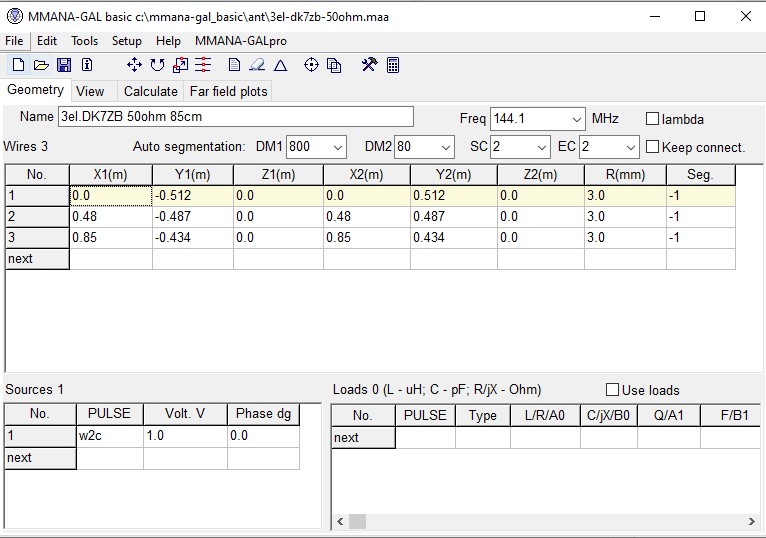Click the triangle icon in toolbar
766x538 pixels.
[281, 65]
